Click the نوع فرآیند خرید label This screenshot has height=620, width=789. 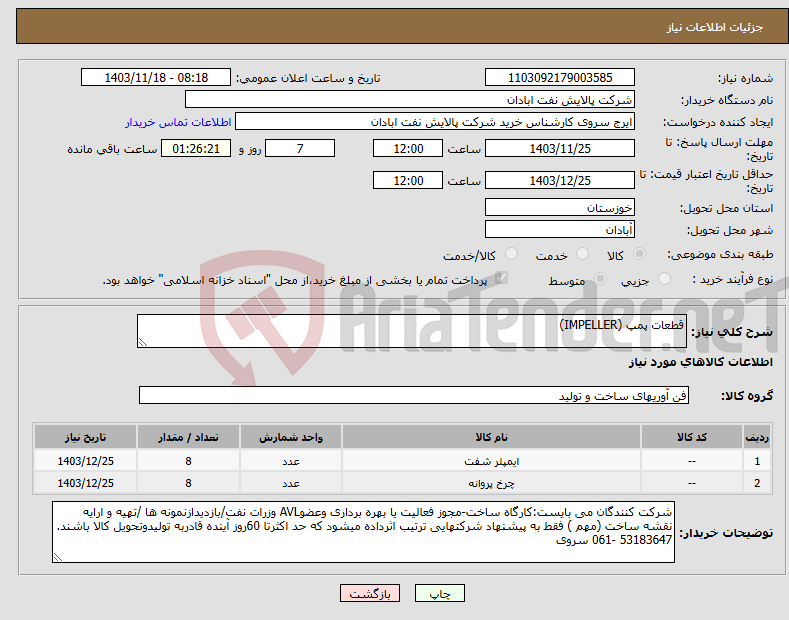733,279
